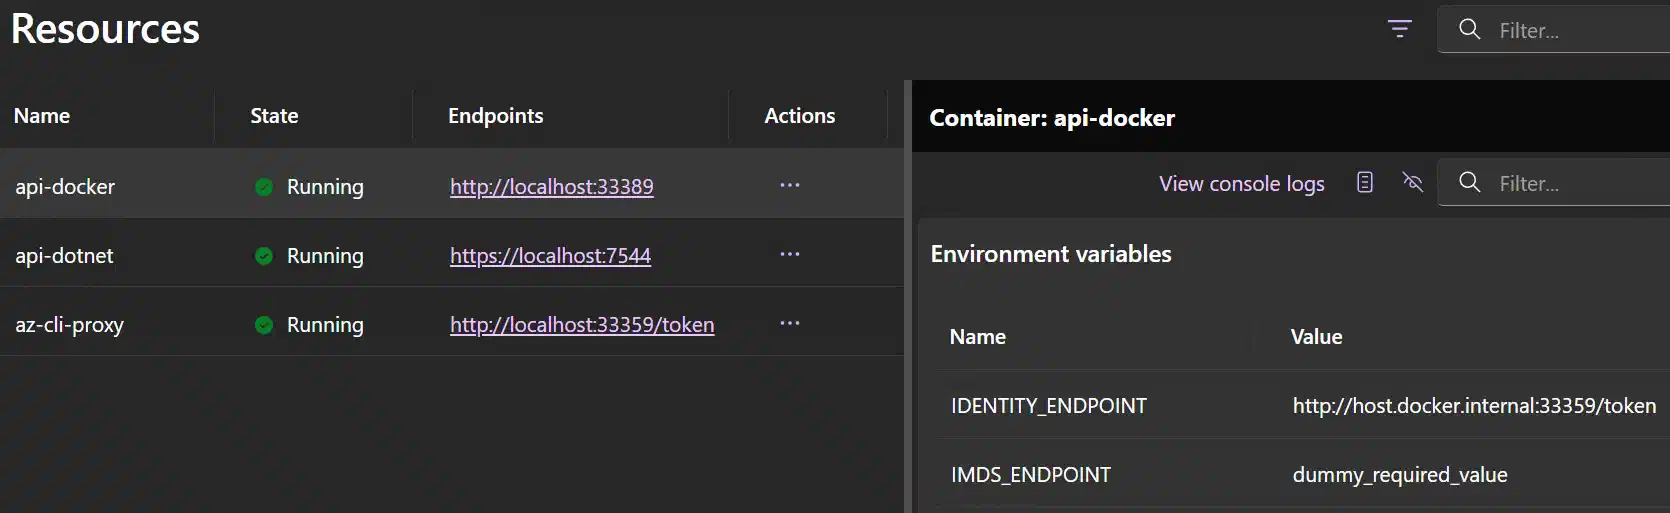Click magnifier icon in details filter
The width and height of the screenshot is (1670, 513).
1469,182
